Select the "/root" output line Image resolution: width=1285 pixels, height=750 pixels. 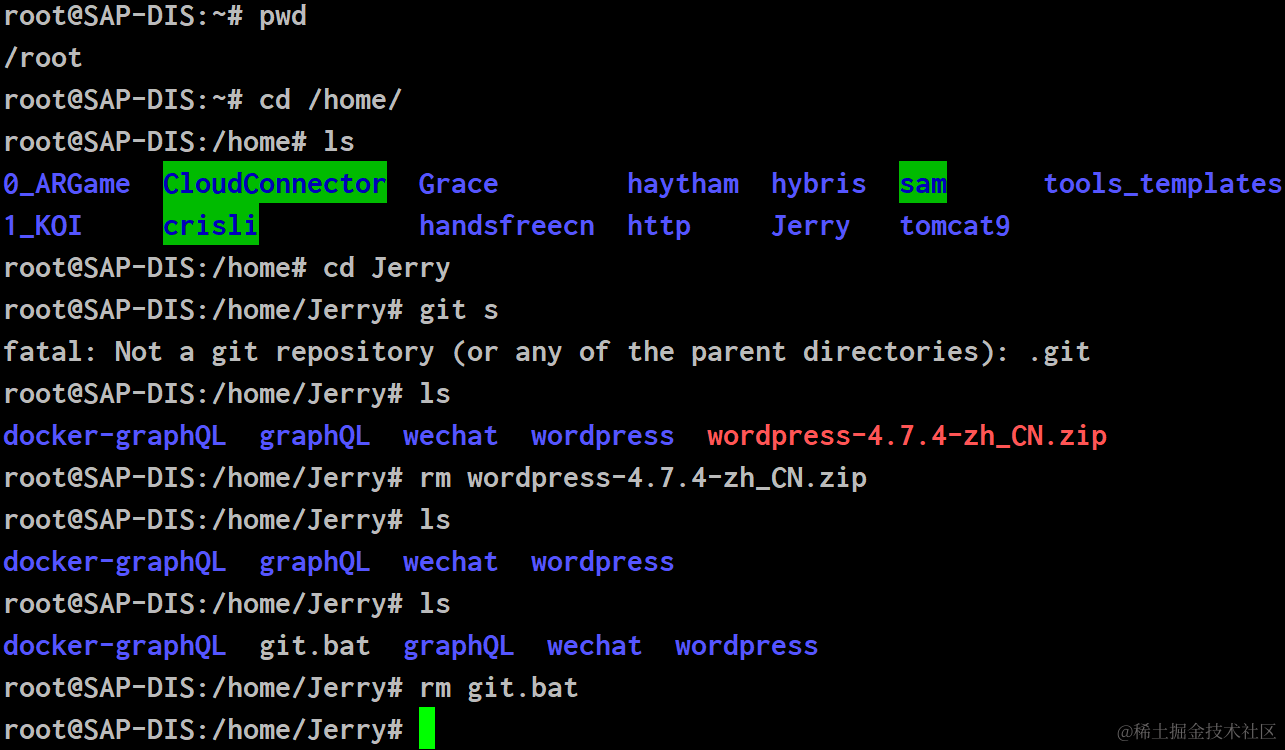pos(43,58)
